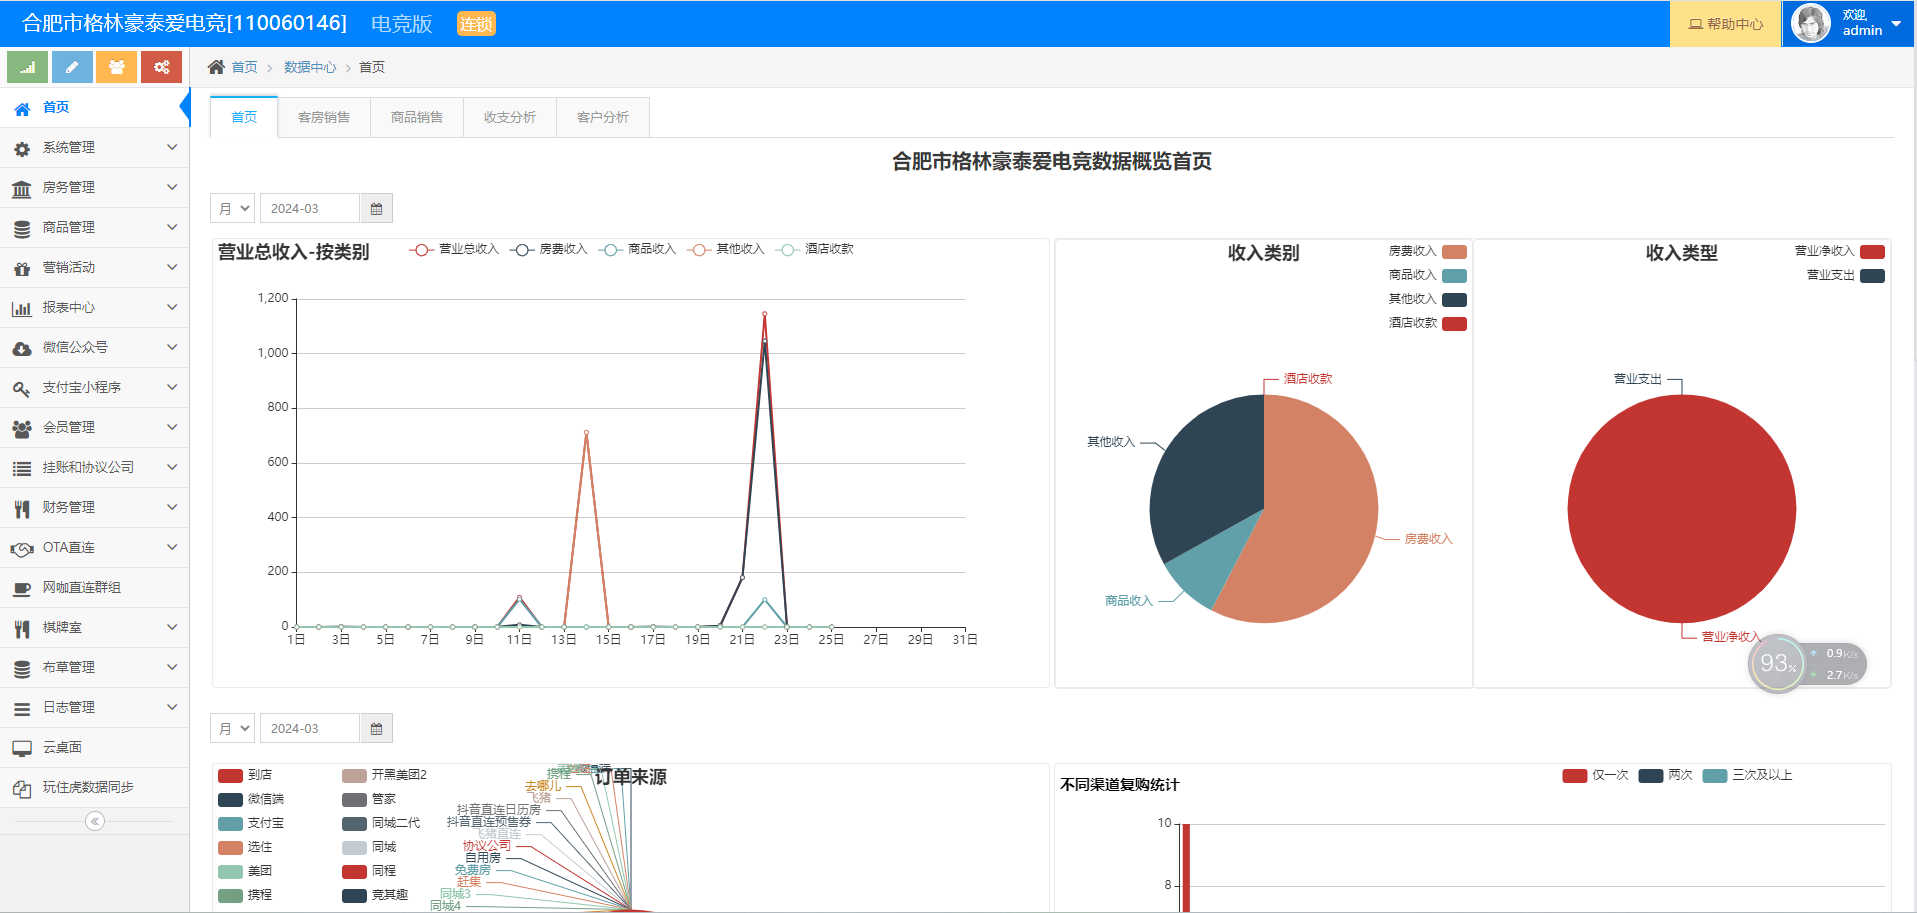Switch to the 收支分析 tab
This screenshot has height=913, width=1917.
(510, 117)
